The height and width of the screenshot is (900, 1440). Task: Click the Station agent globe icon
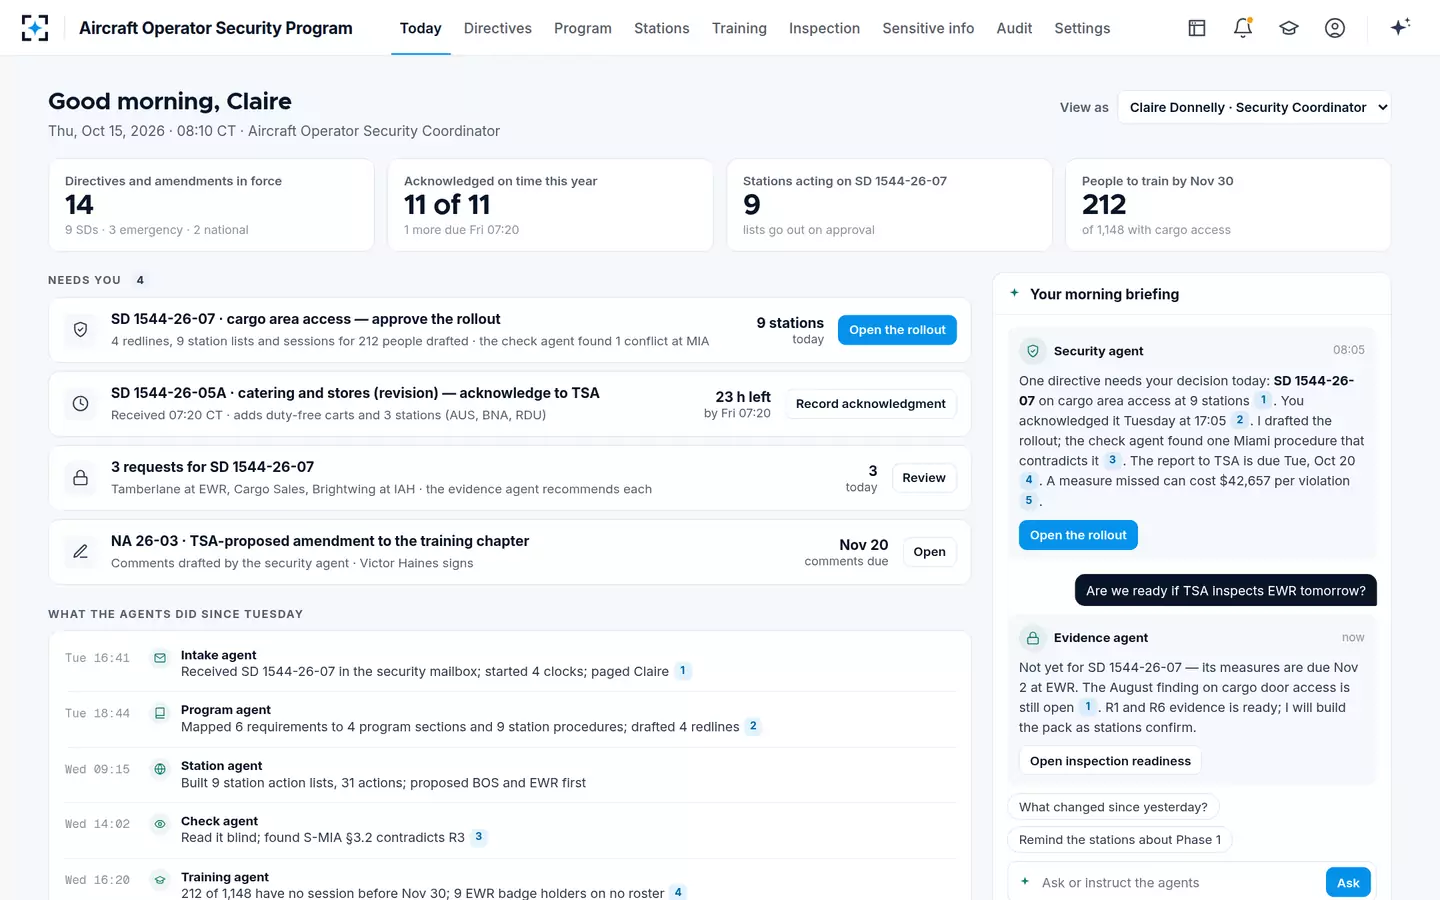point(160,769)
